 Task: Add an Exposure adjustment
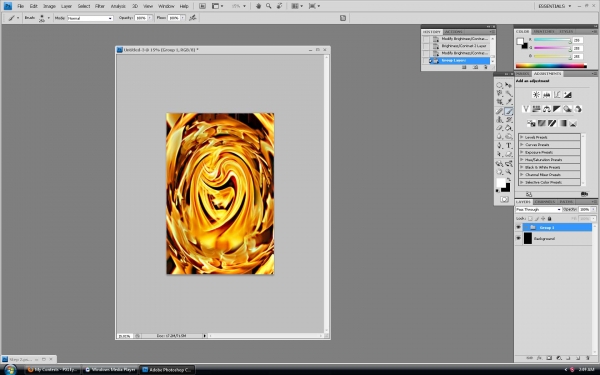[567, 95]
